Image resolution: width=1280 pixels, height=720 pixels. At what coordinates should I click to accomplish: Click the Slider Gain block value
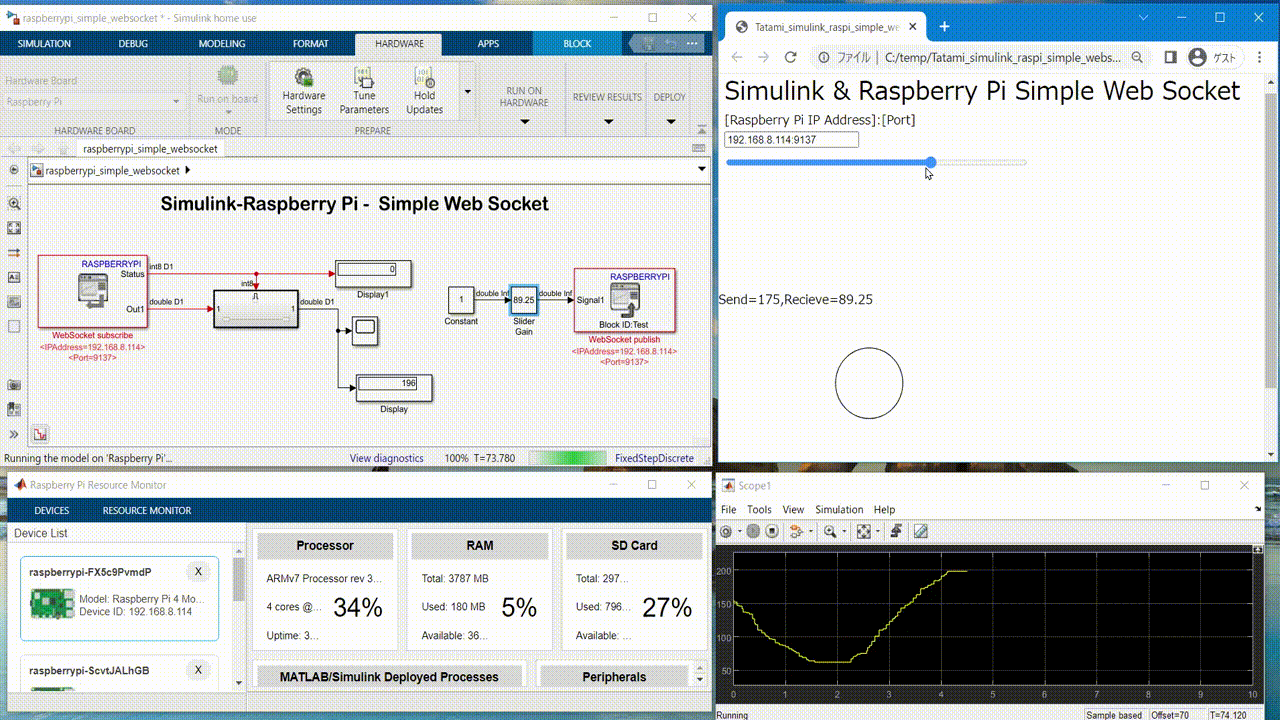click(524, 300)
